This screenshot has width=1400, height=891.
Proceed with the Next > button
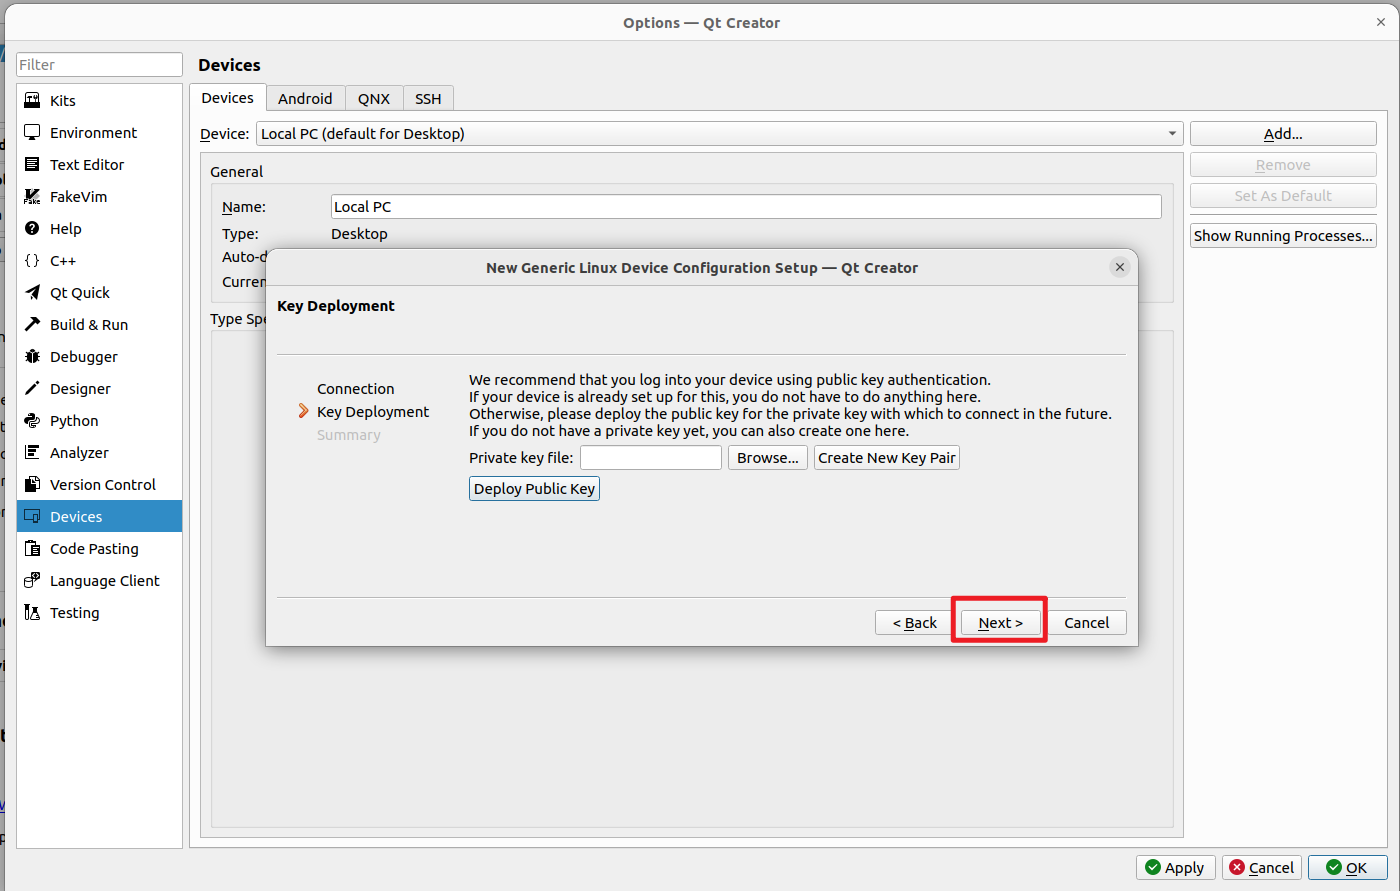click(x=1001, y=623)
